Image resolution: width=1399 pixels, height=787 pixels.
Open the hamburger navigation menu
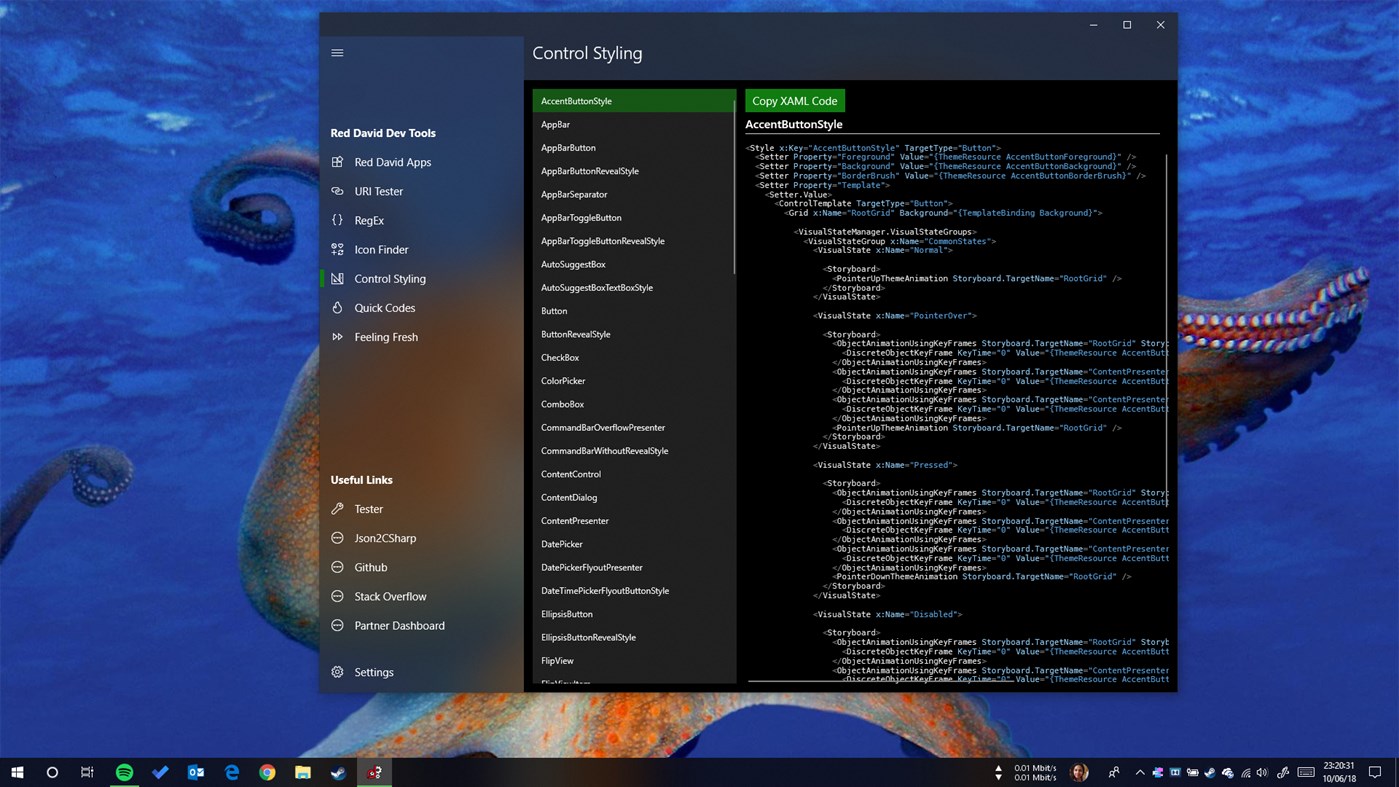pyautogui.click(x=337, y=53)
